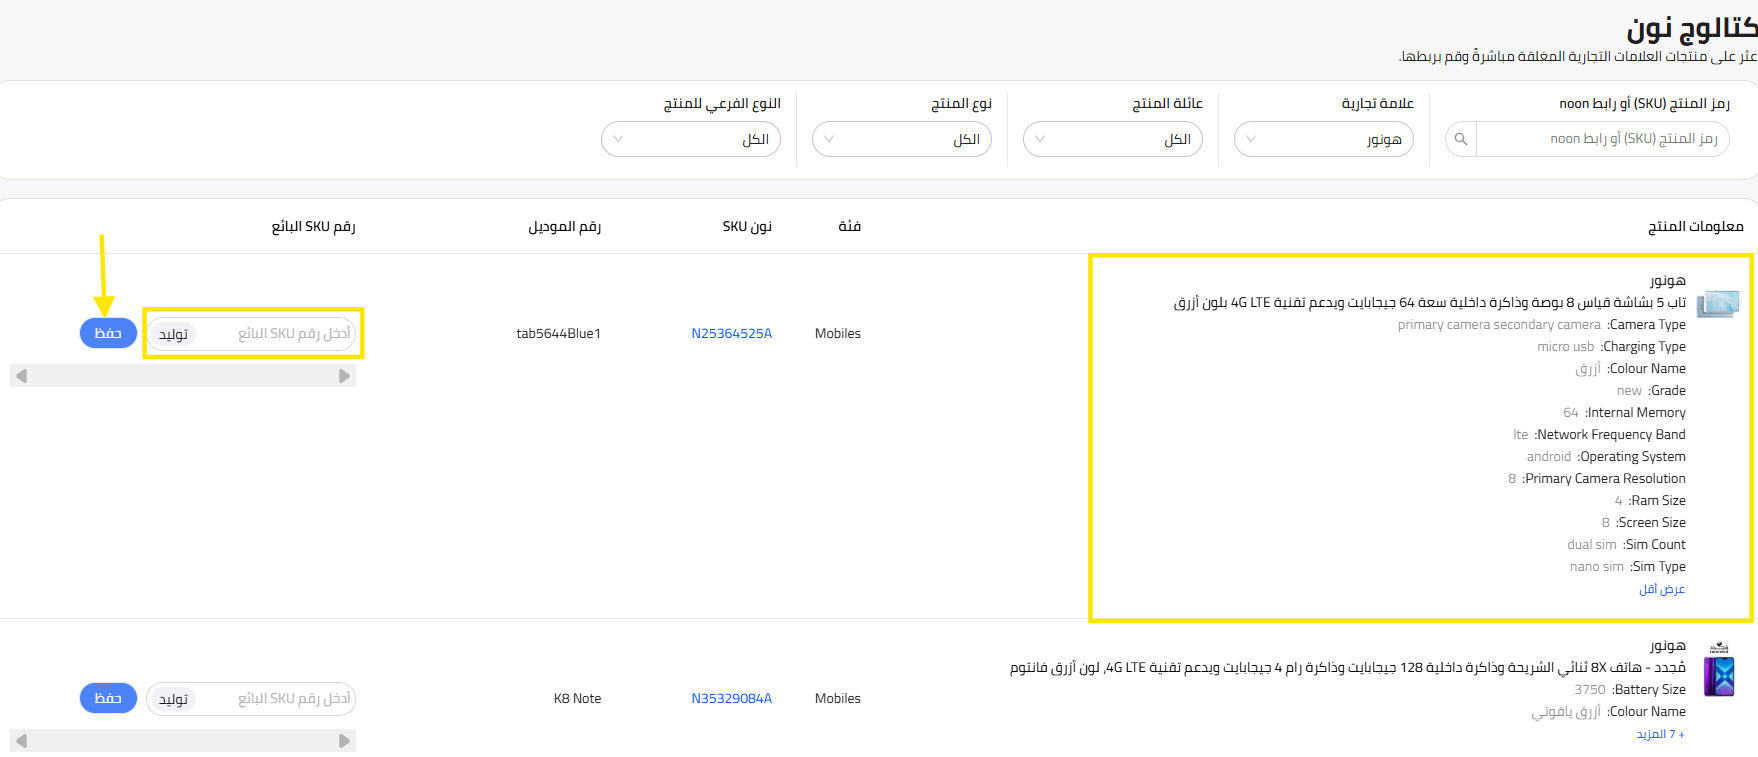Click the search magnifier icon in SKU field
1758x757 pixels.
coord(1461,139)
